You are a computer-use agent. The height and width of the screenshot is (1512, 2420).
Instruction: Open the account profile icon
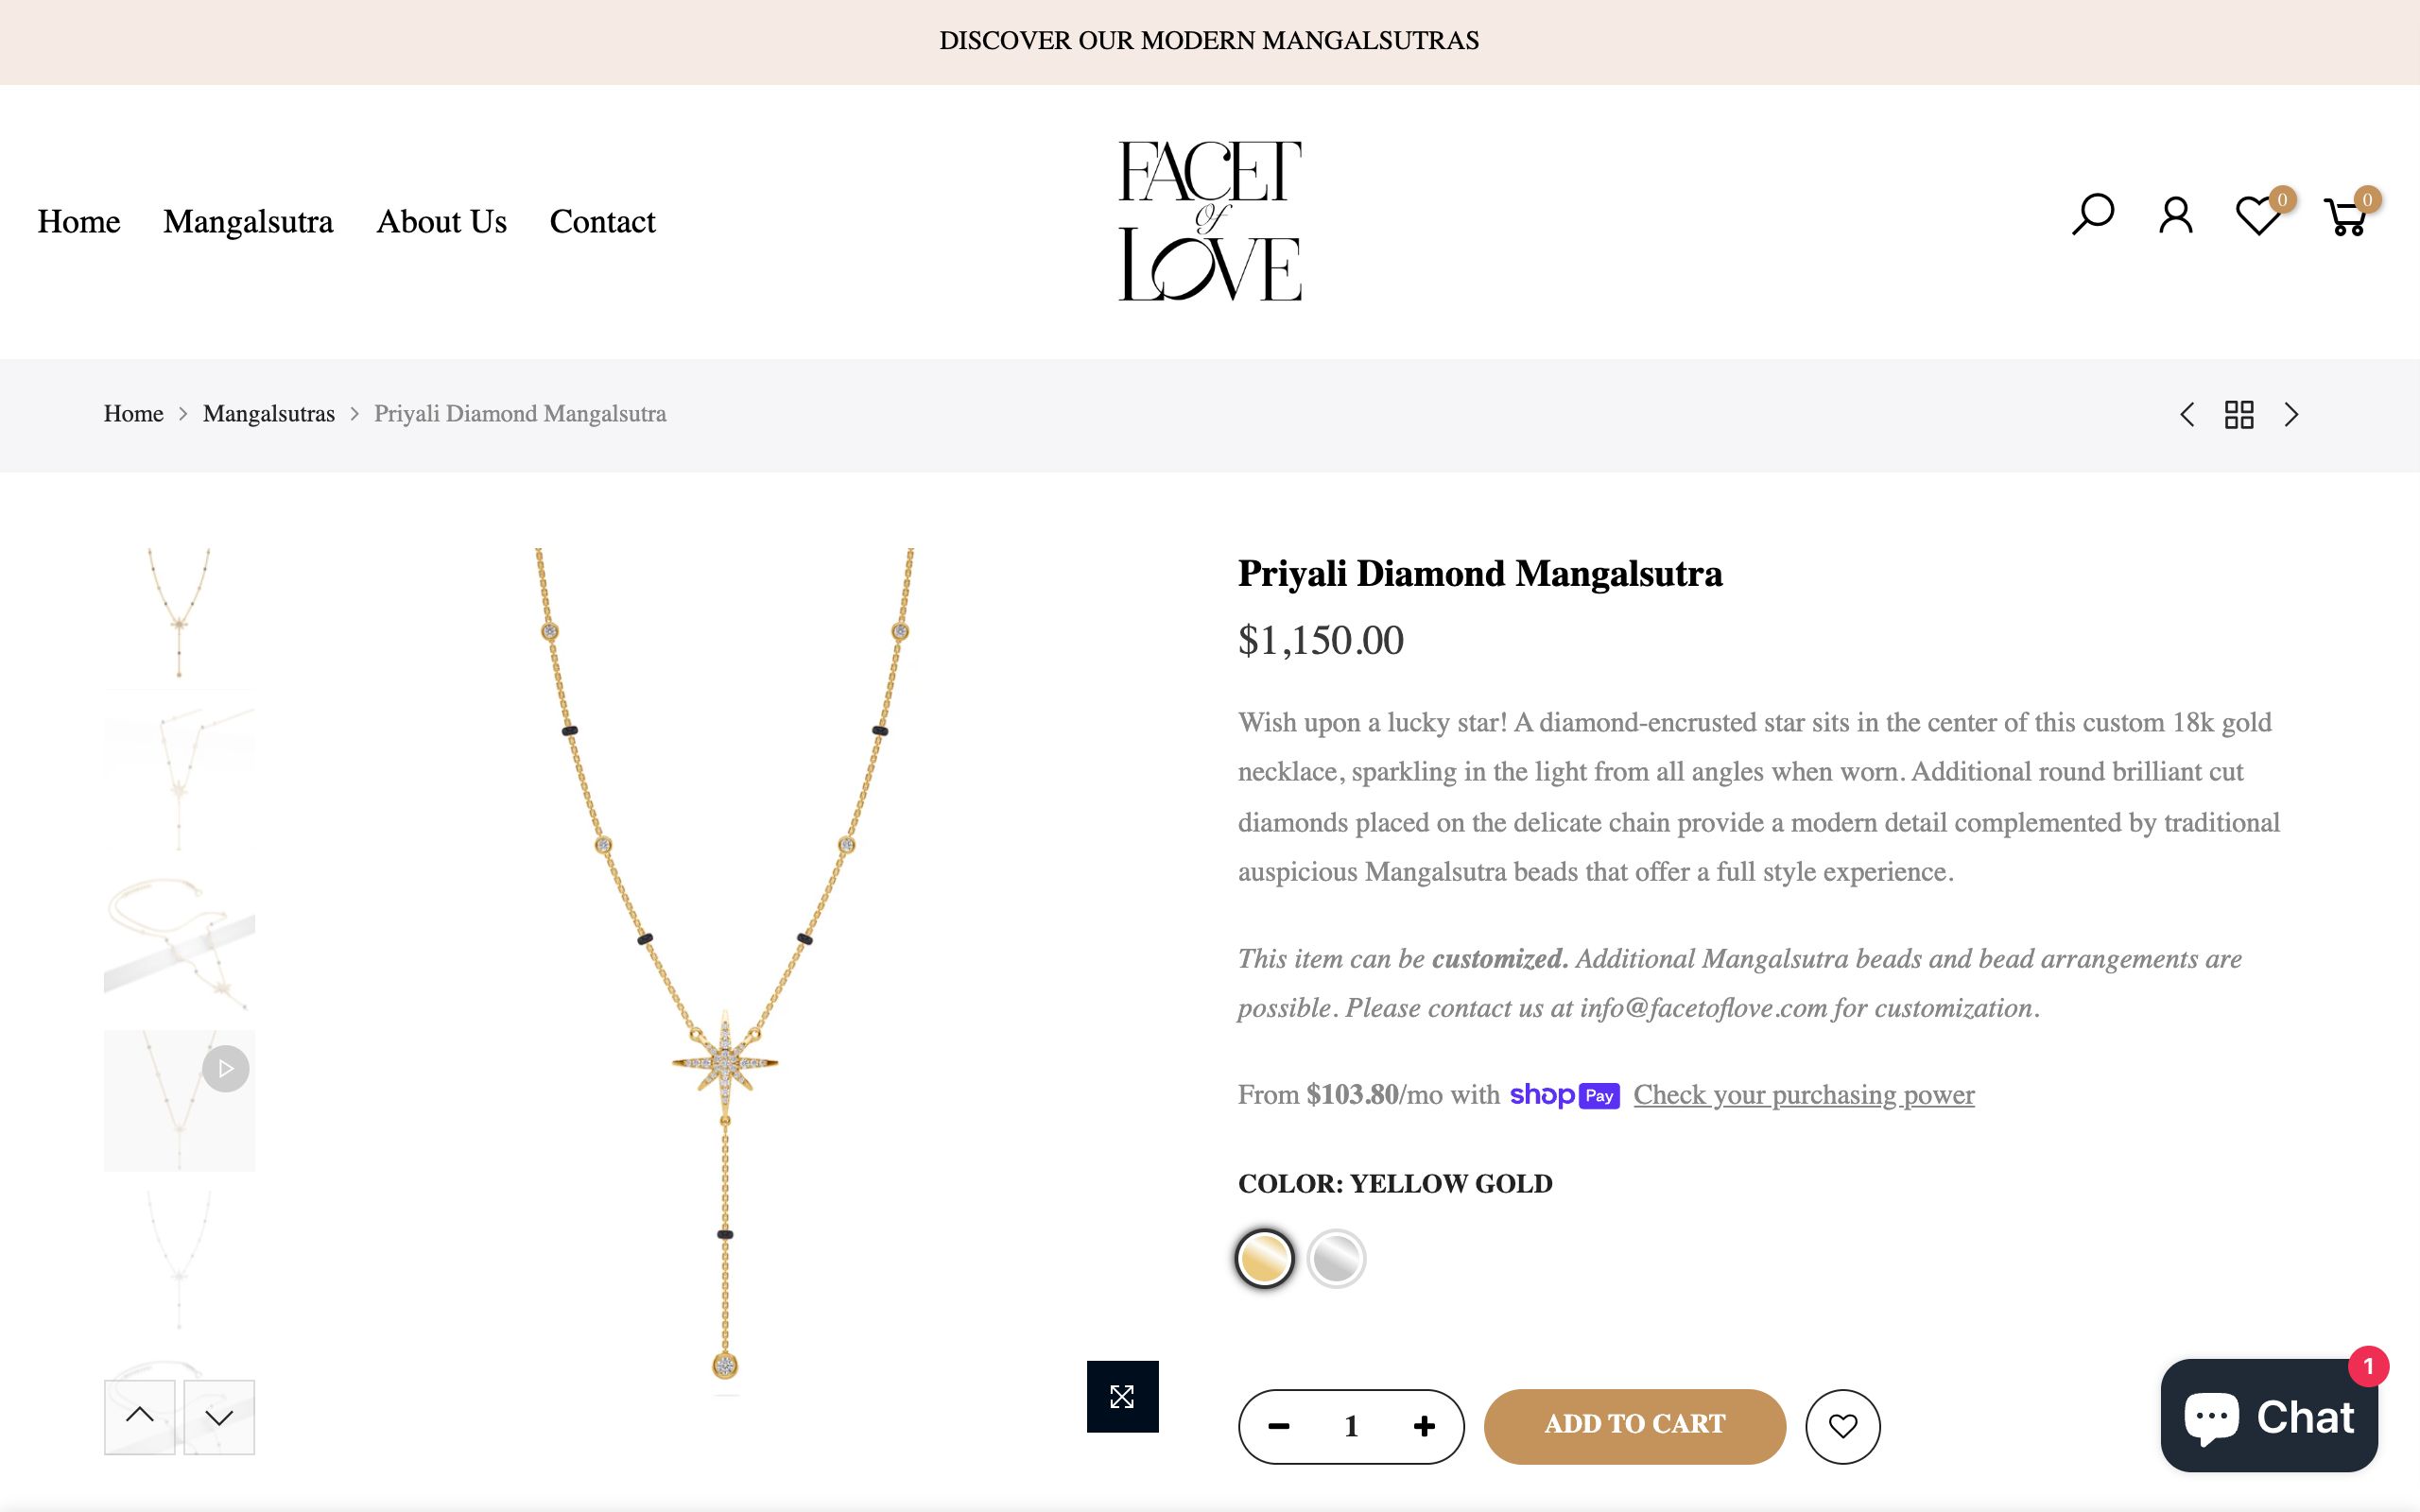2175,215
